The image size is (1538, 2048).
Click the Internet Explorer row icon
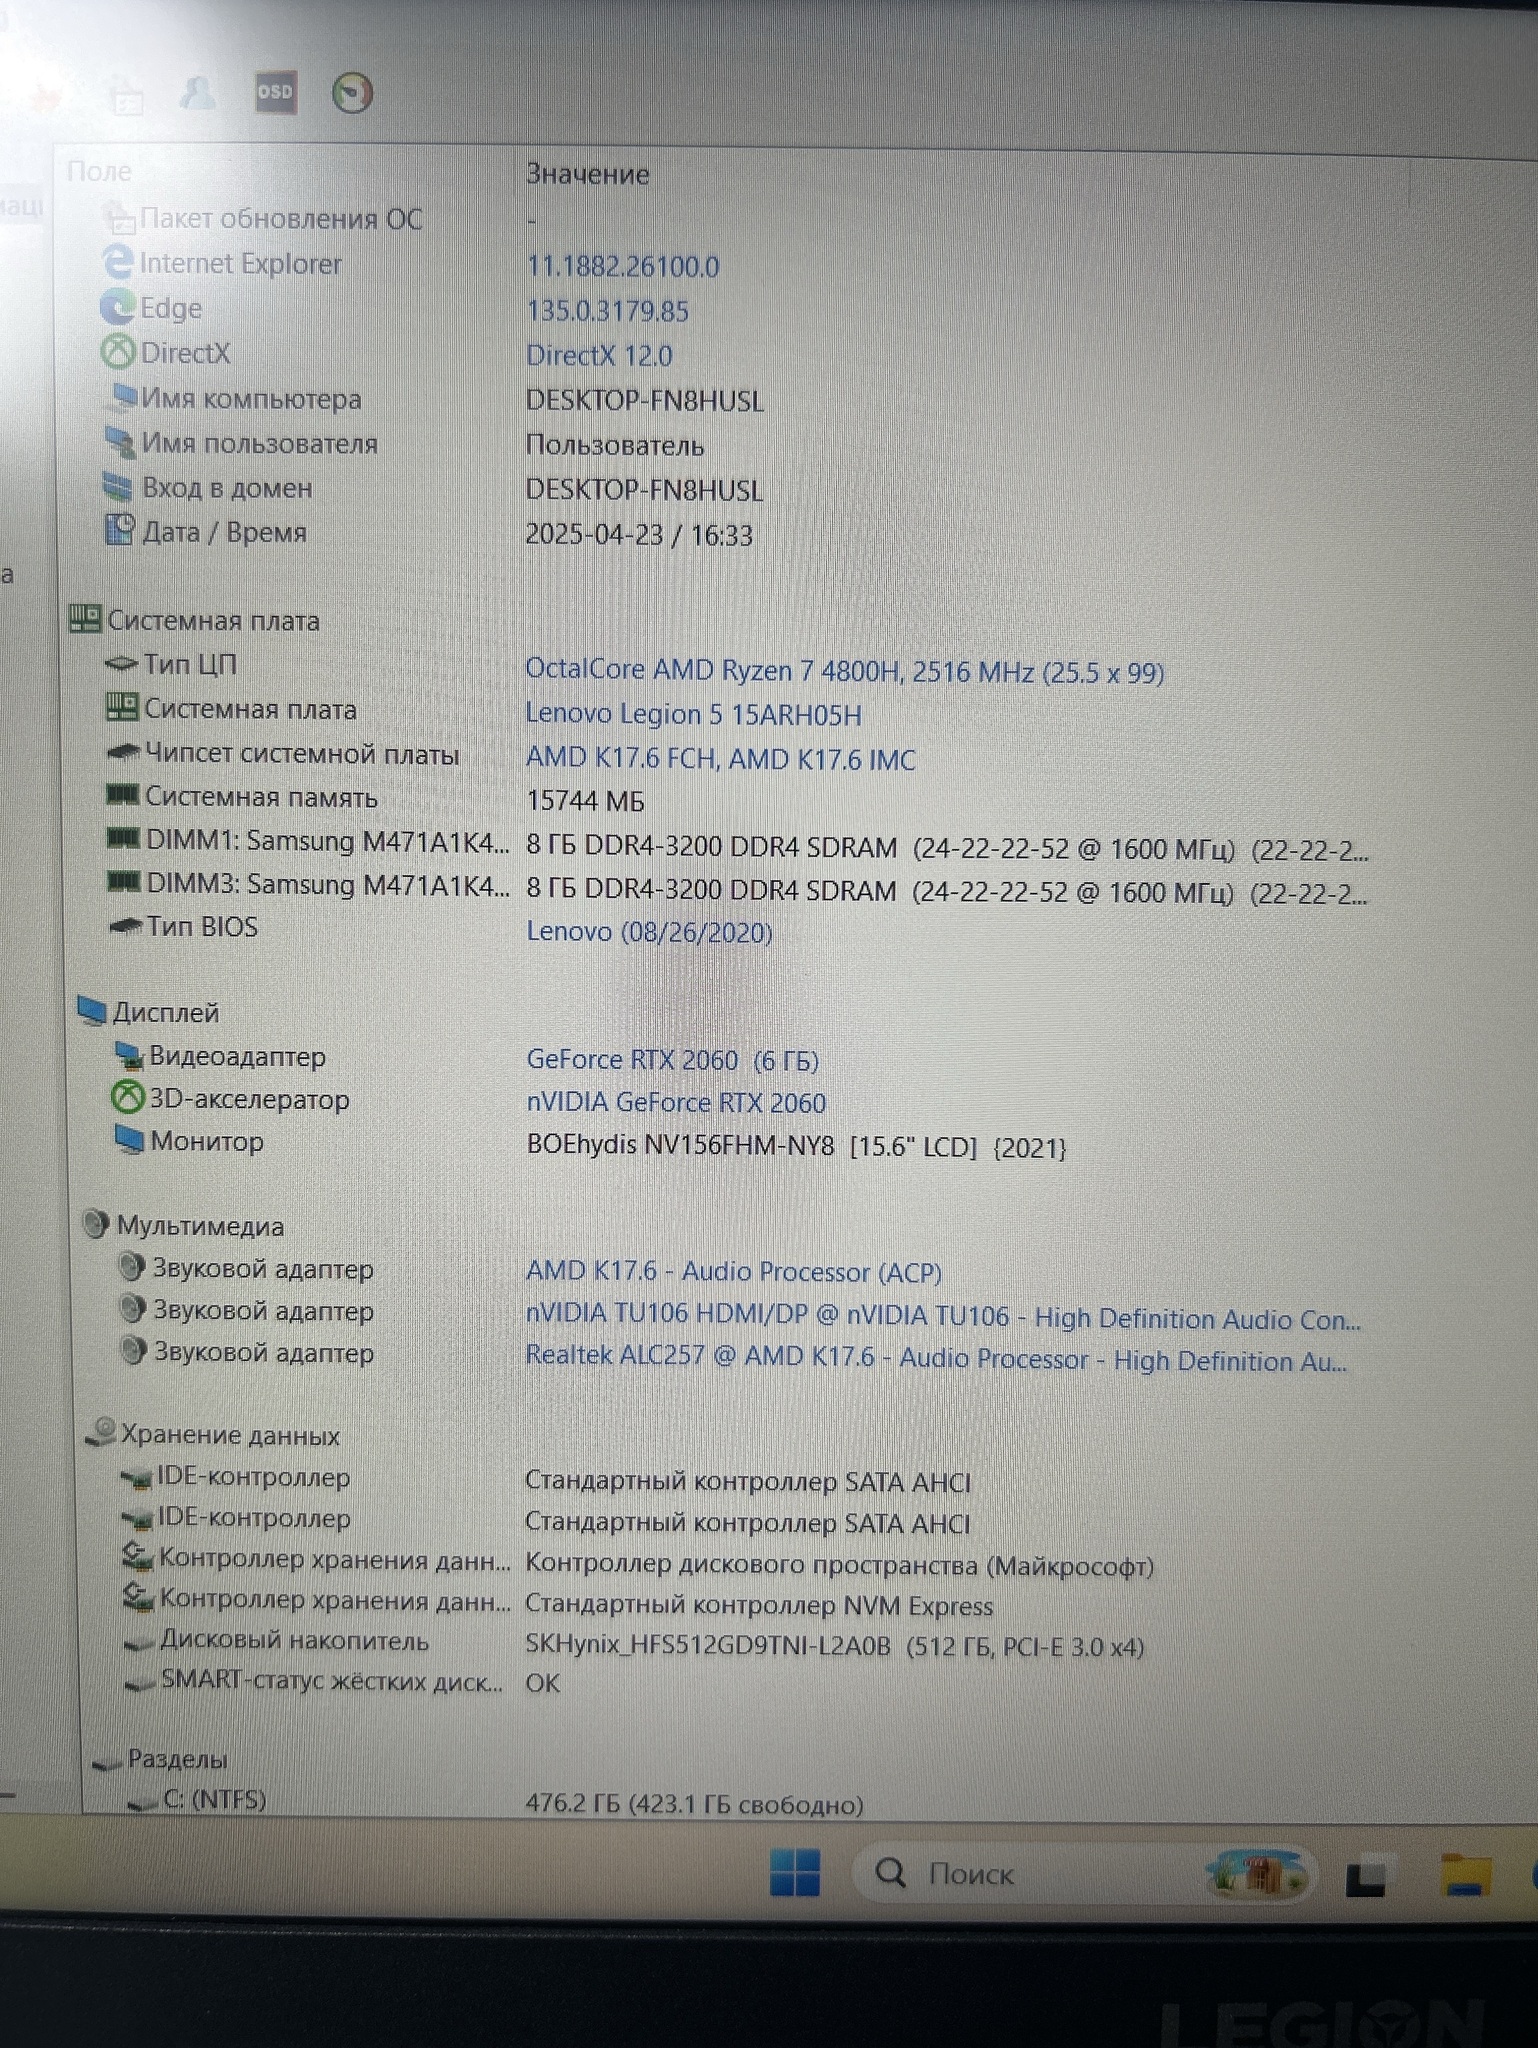pyautogui.click(x=118, y=263)
